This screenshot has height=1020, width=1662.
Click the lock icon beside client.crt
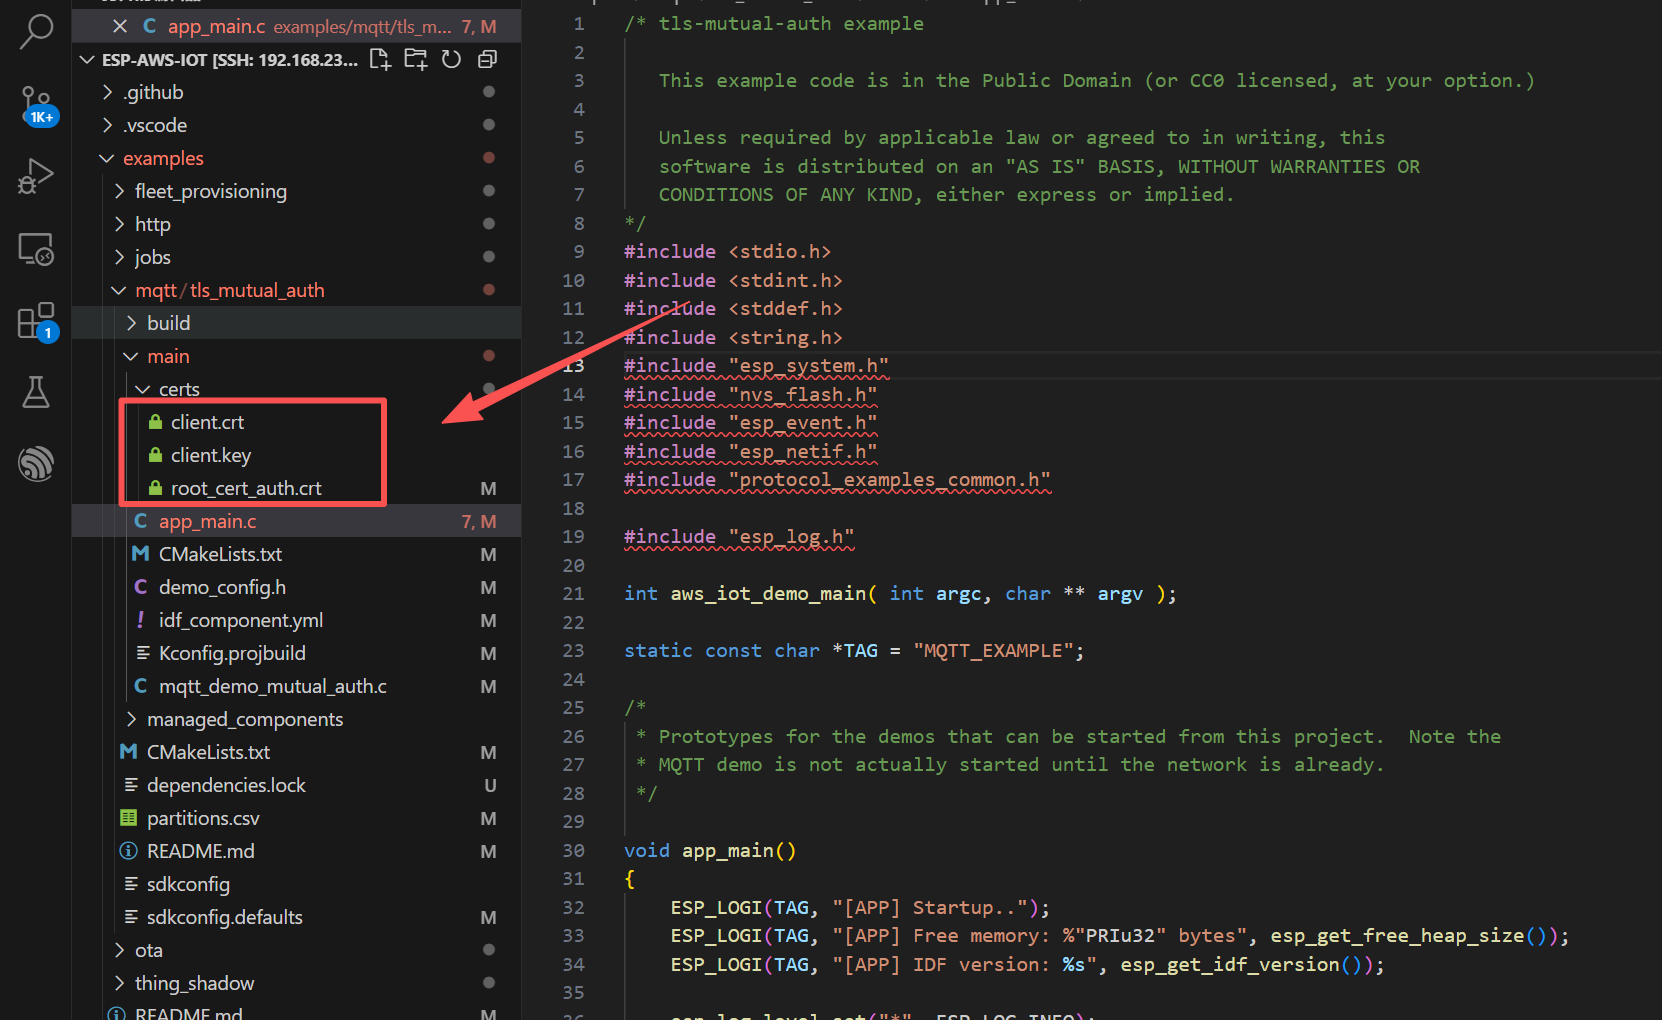[155, 422]
